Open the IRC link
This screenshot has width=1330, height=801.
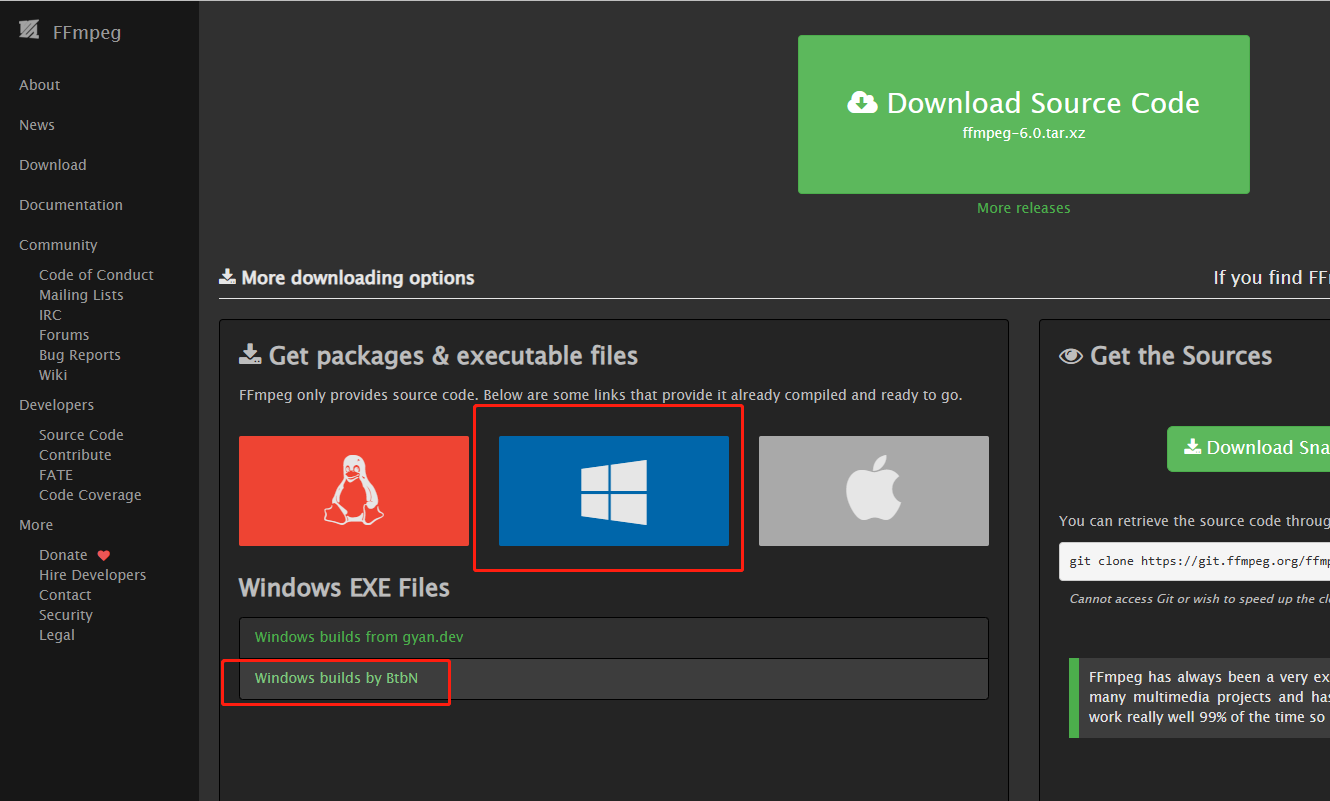(50, 315)
